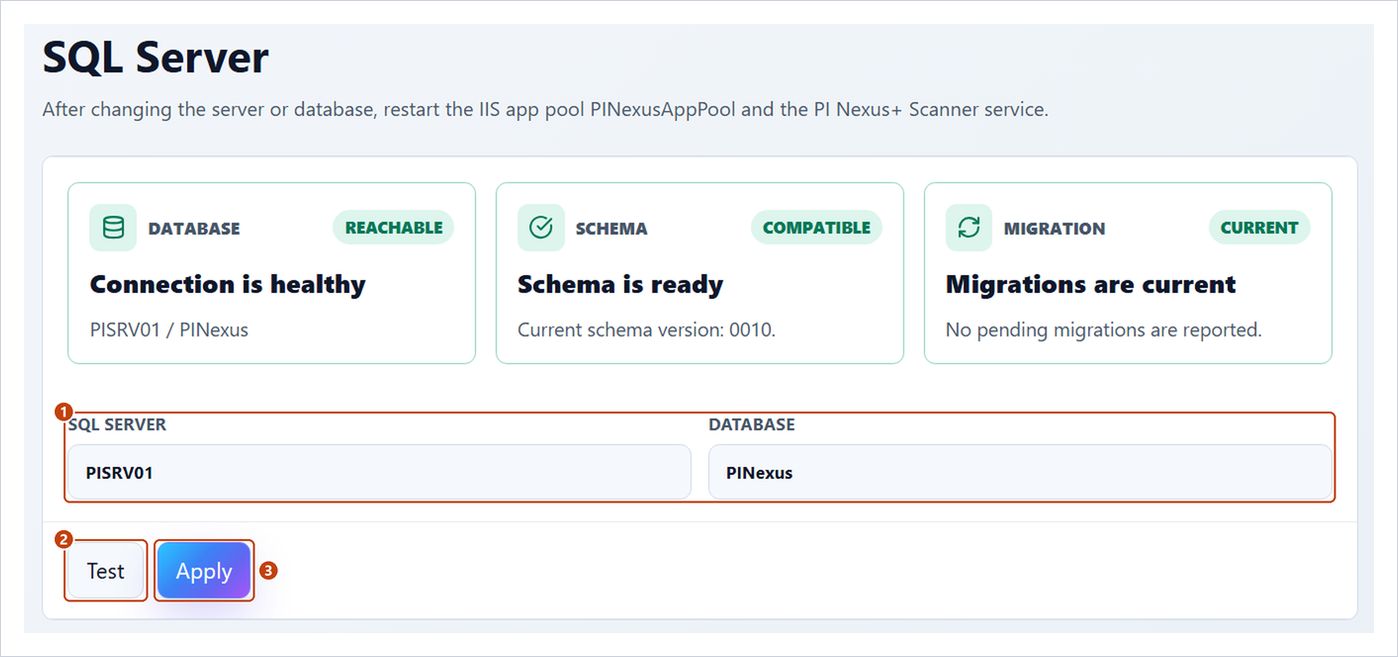This screenshot has height=657, width=1398.
Task: Click 'Current schema version: 0010.' text
Action: tap(646, 330)
